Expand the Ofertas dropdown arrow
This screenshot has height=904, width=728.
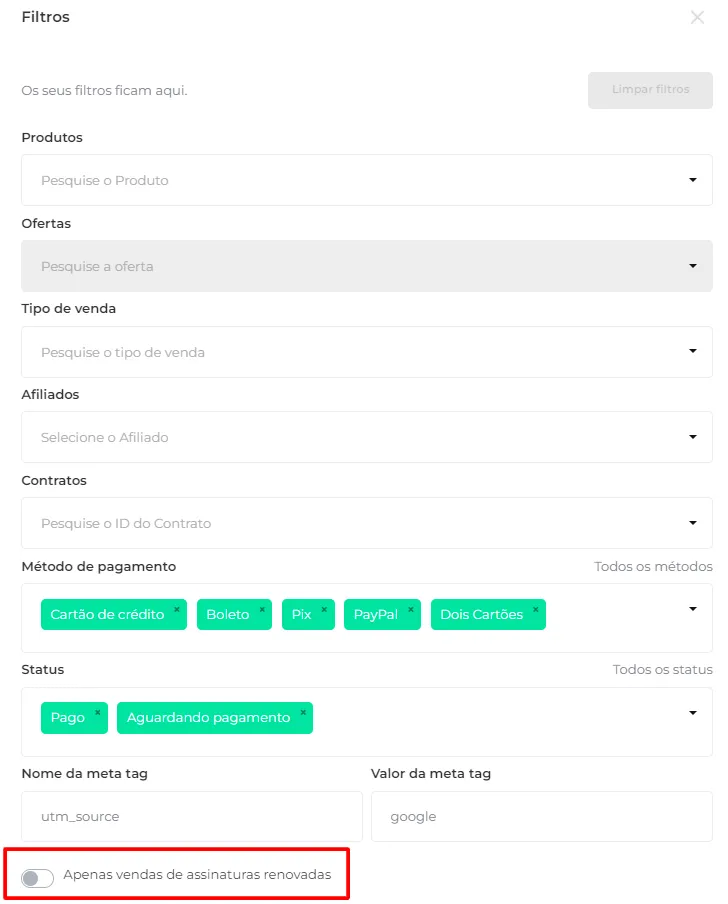coord(693,266)
